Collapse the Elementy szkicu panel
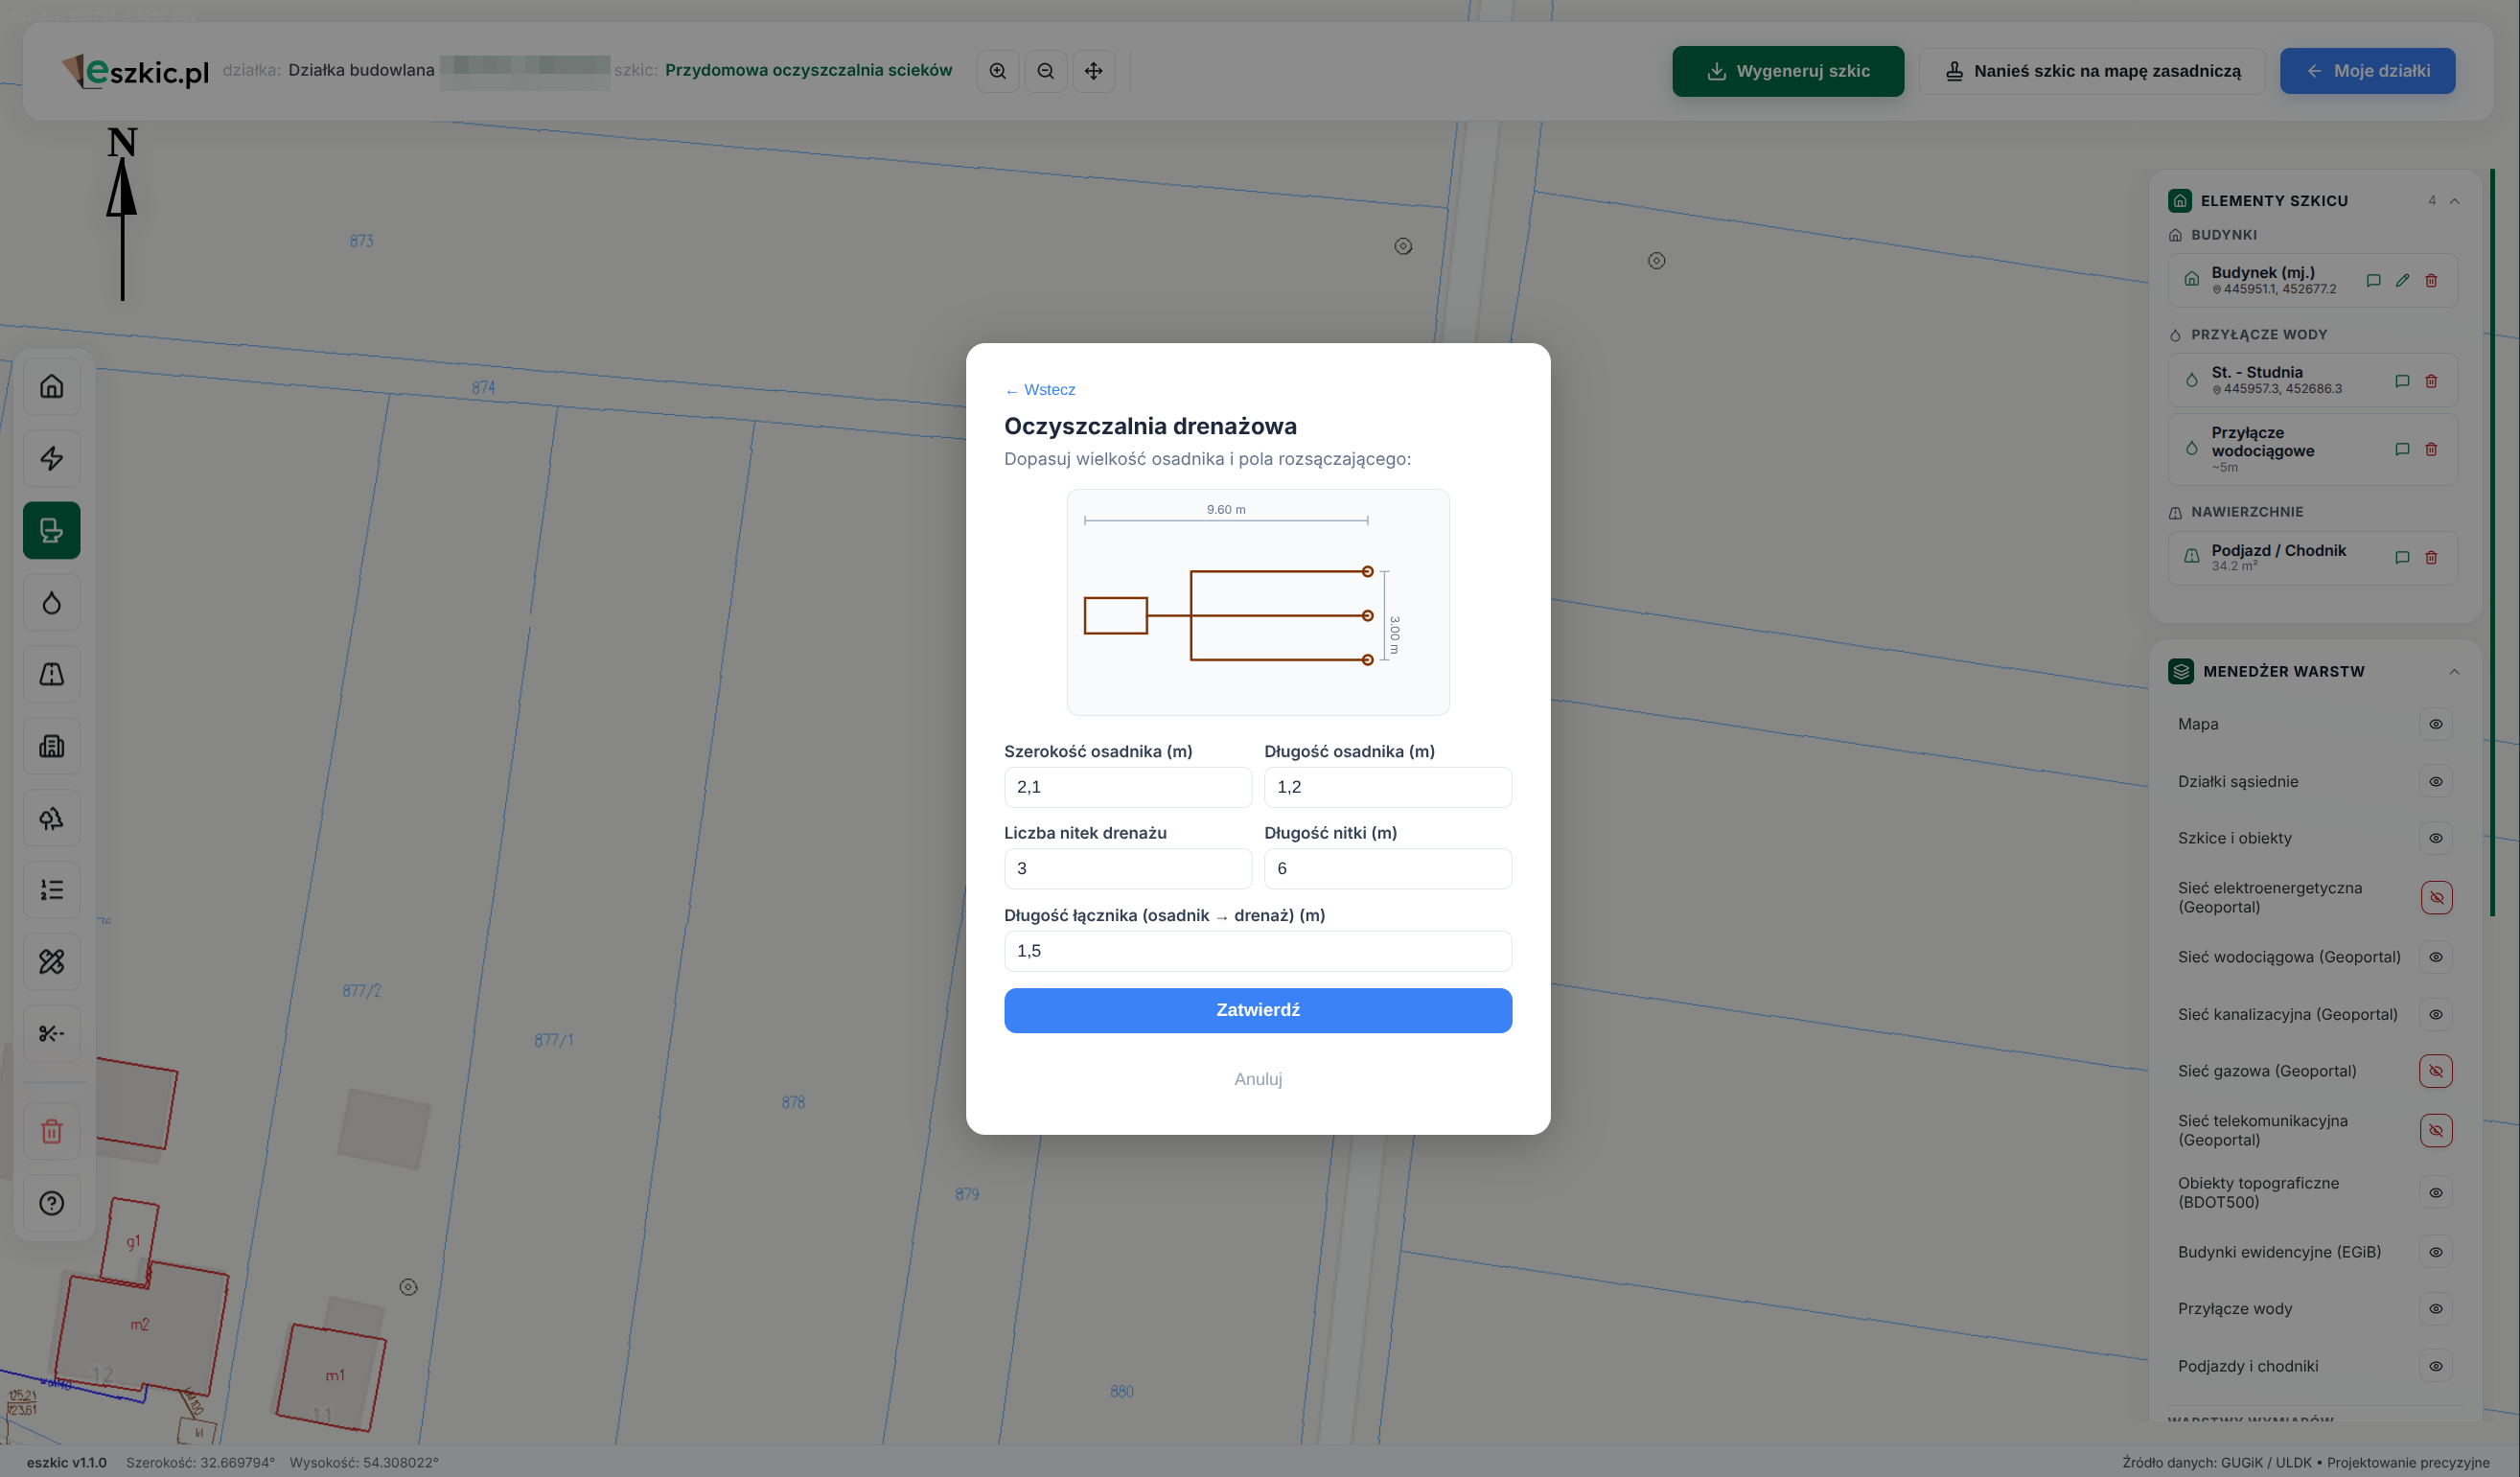Viewport: 2520px width, 1477px height. pos(2454,201)
